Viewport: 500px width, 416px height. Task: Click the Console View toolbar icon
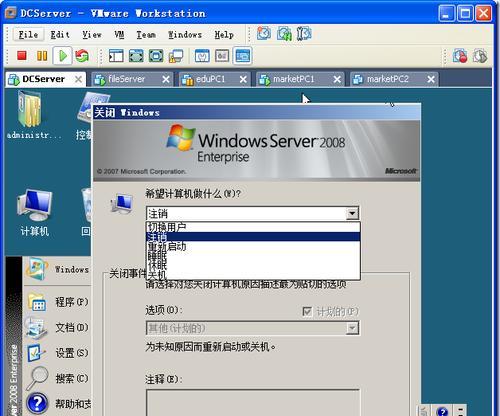pyautogui.click(x=243, y=56)
